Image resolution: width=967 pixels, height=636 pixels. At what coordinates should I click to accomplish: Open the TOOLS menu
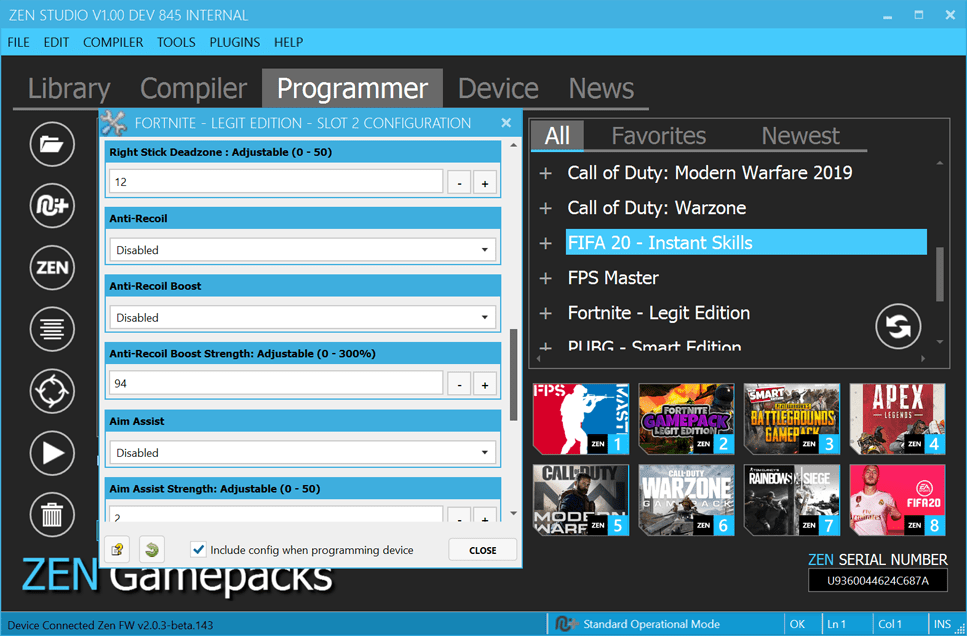pyautogui.click(x=176, y=43)
